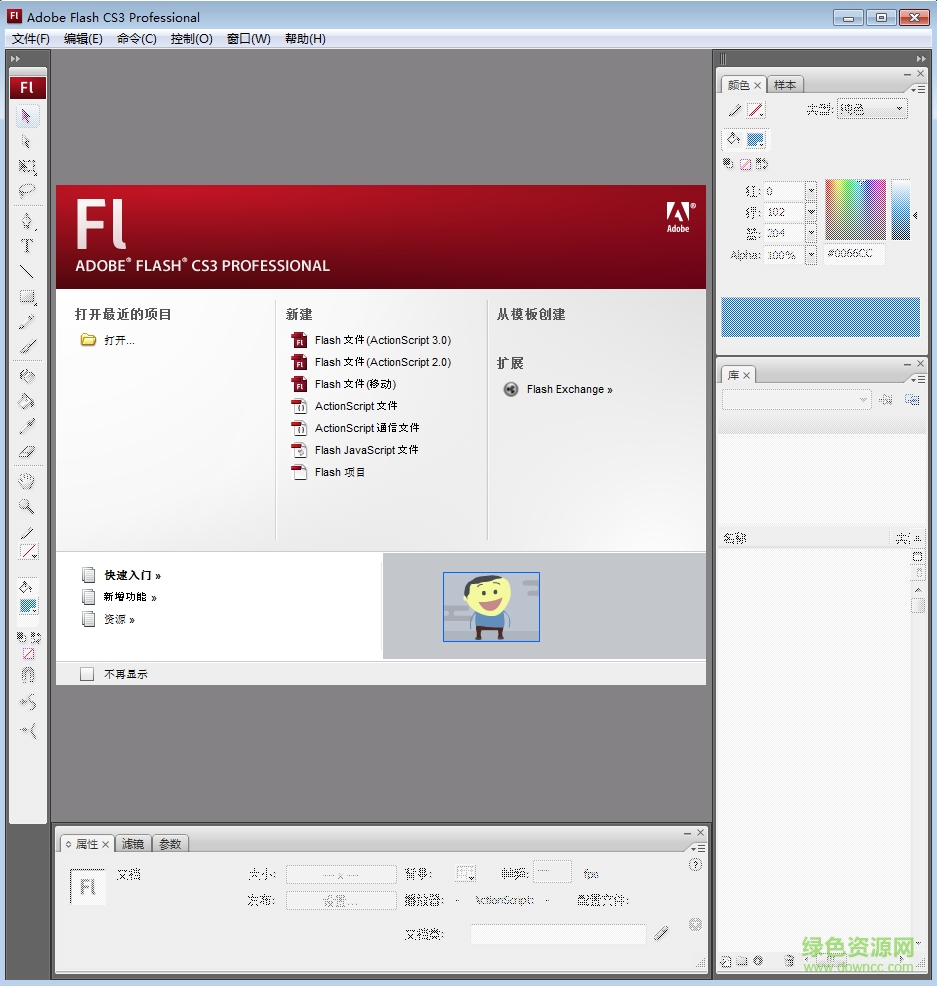Switch to the 样本 swatches tab
The width and height of the screenshot is (937, 986).
click(x=786, y=85)
